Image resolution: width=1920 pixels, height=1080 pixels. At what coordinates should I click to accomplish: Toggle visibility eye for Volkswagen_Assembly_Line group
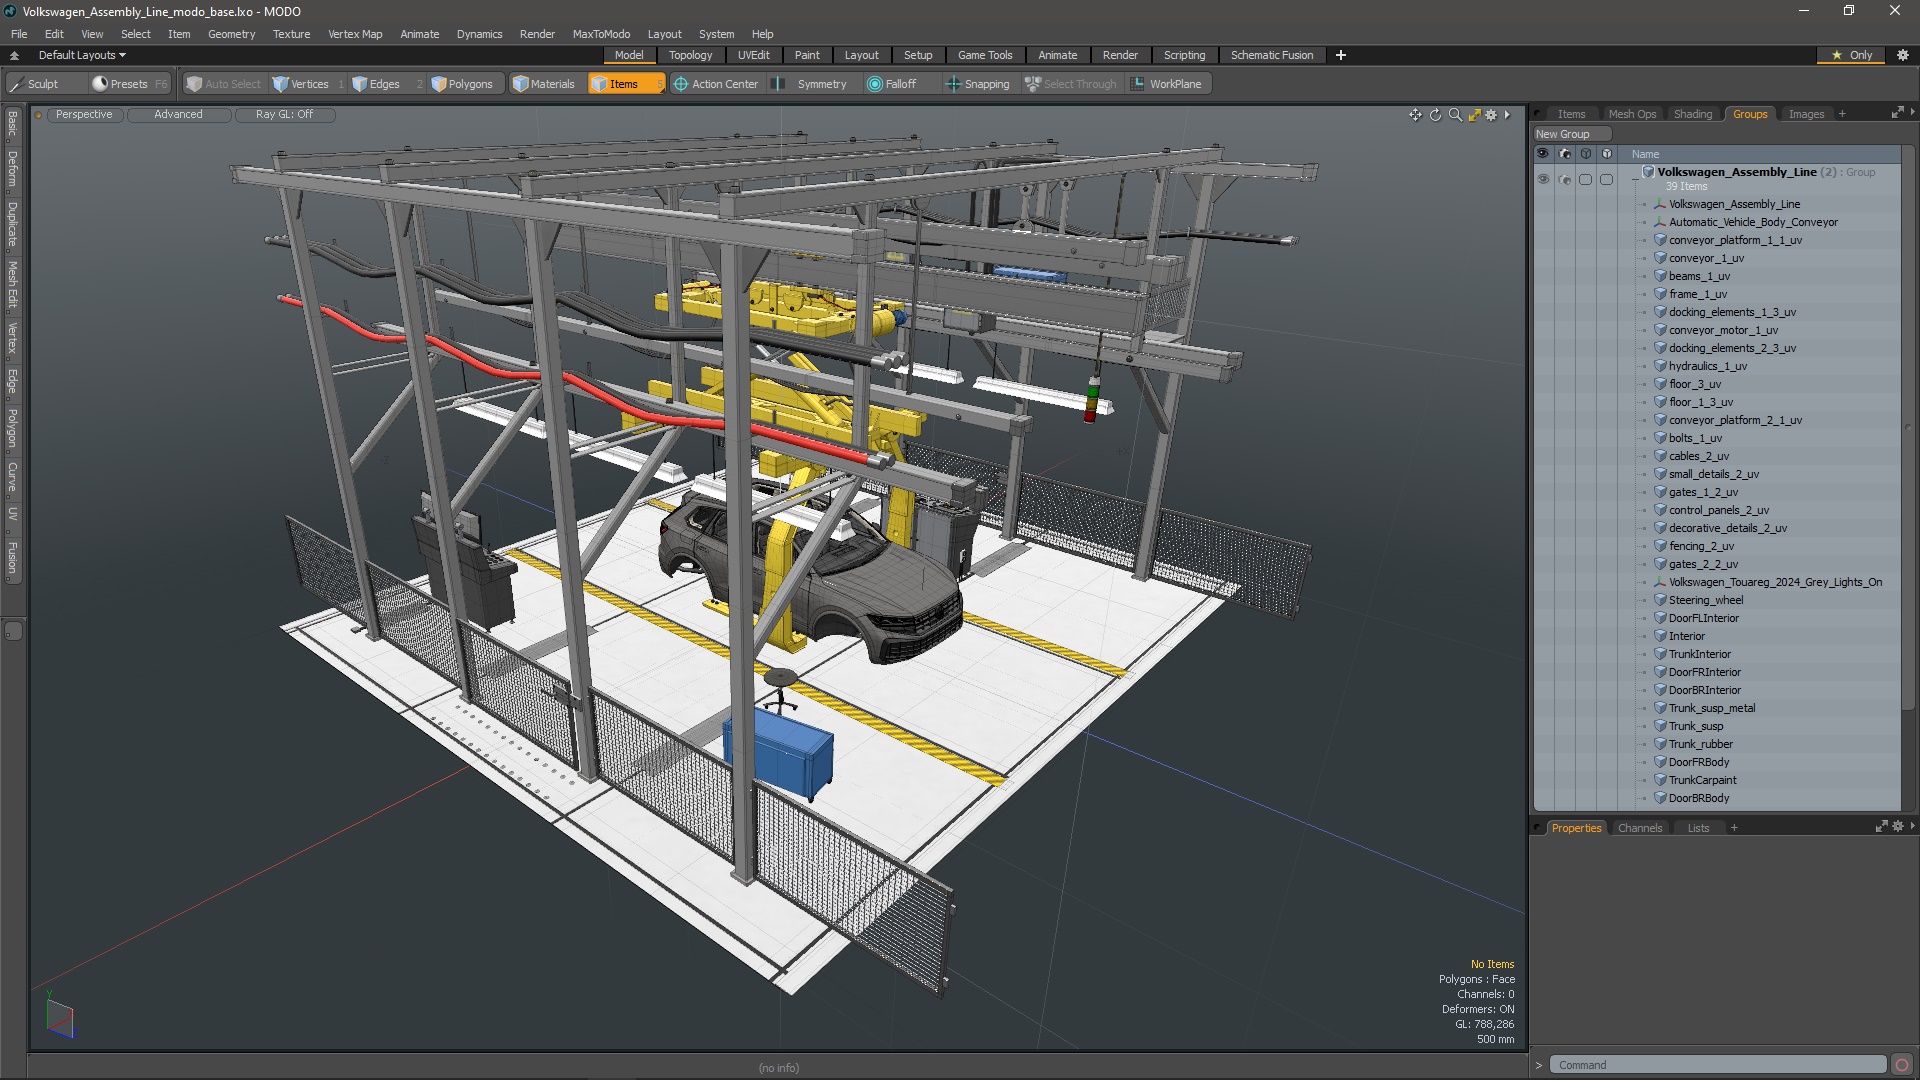[x=1543, y=179]
